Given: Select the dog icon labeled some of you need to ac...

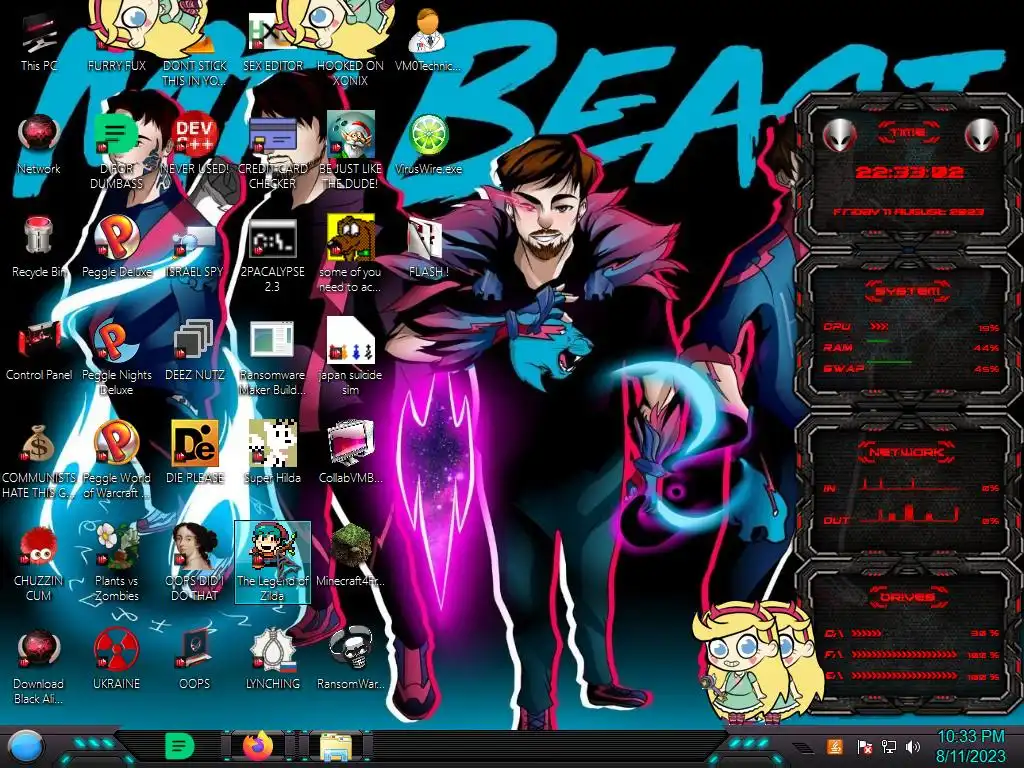Looking at the screenshot, I should coord(351,255).
